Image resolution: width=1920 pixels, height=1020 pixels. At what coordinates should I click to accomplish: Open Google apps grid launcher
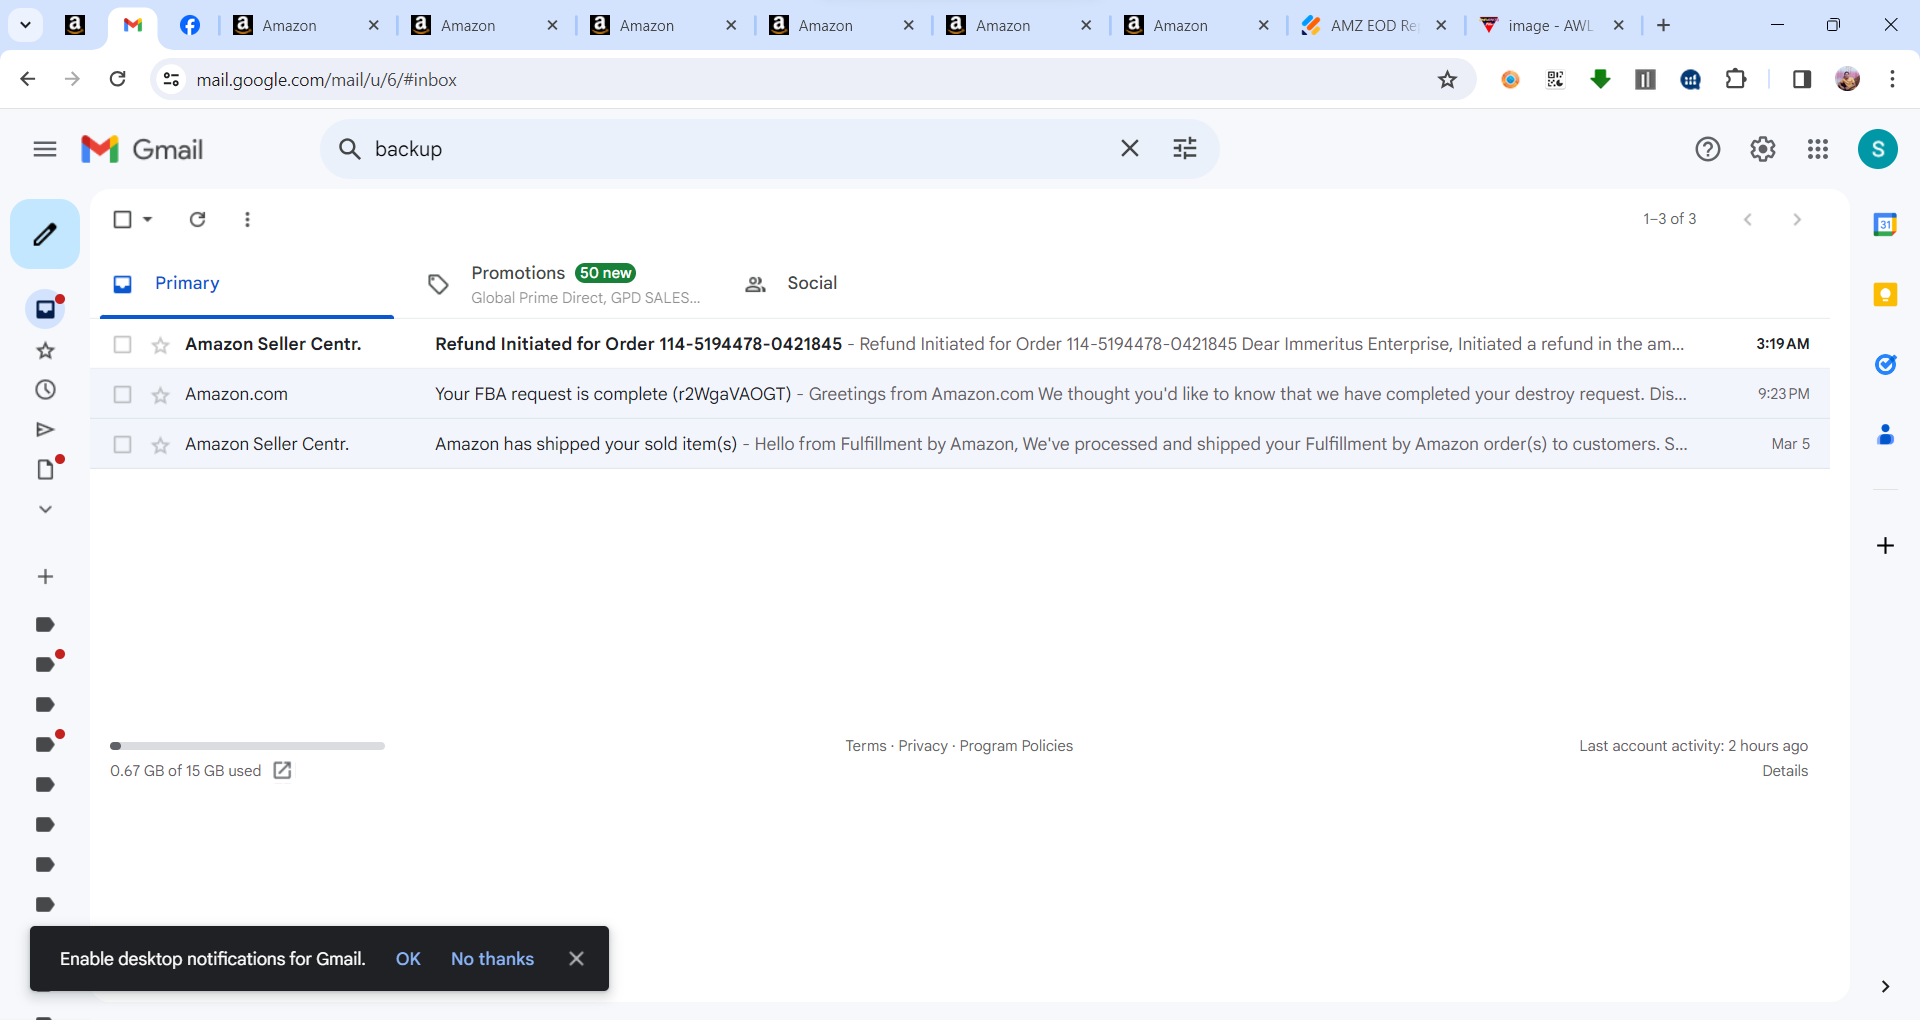click(1818, 149)
